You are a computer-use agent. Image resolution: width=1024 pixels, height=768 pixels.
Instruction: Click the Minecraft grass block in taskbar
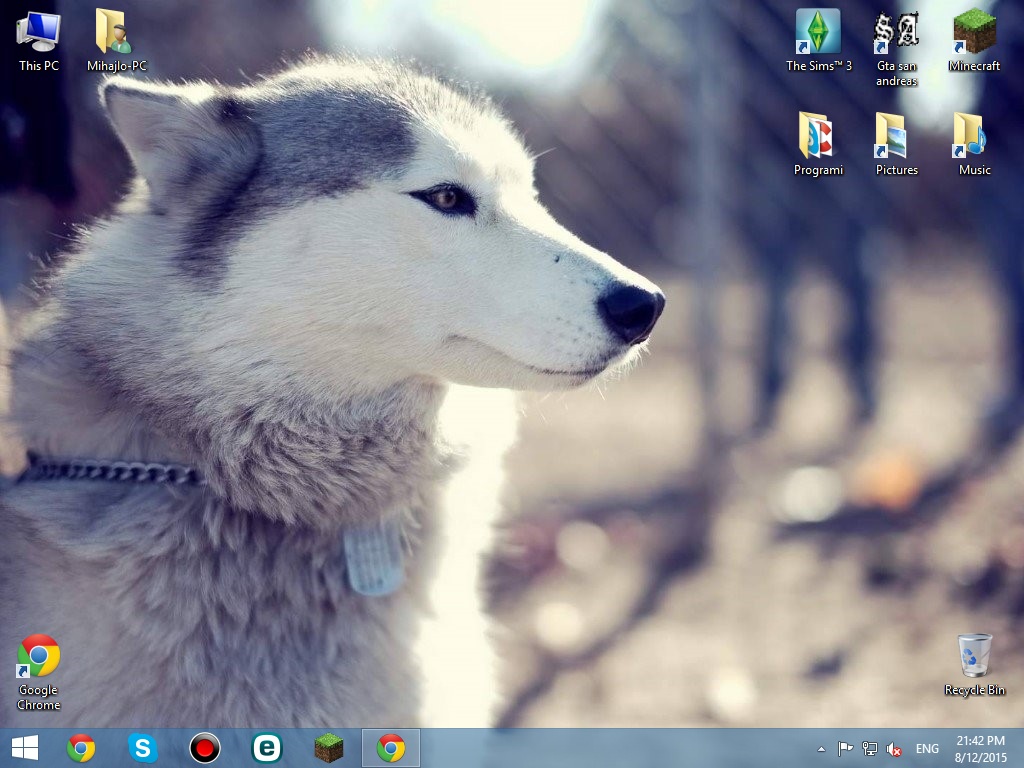pos(329,748)
